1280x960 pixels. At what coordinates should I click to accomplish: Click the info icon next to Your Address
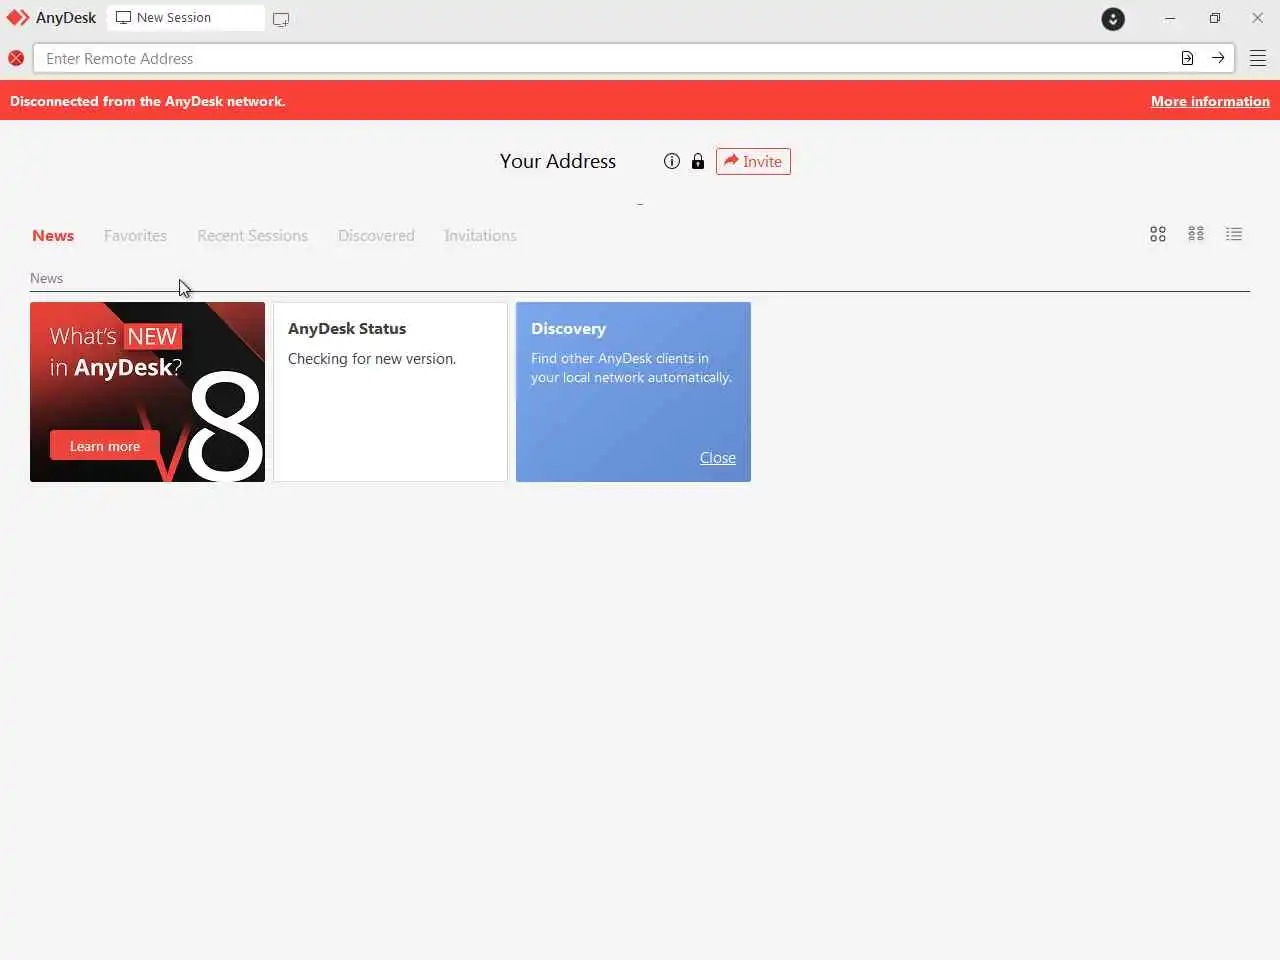672,161
